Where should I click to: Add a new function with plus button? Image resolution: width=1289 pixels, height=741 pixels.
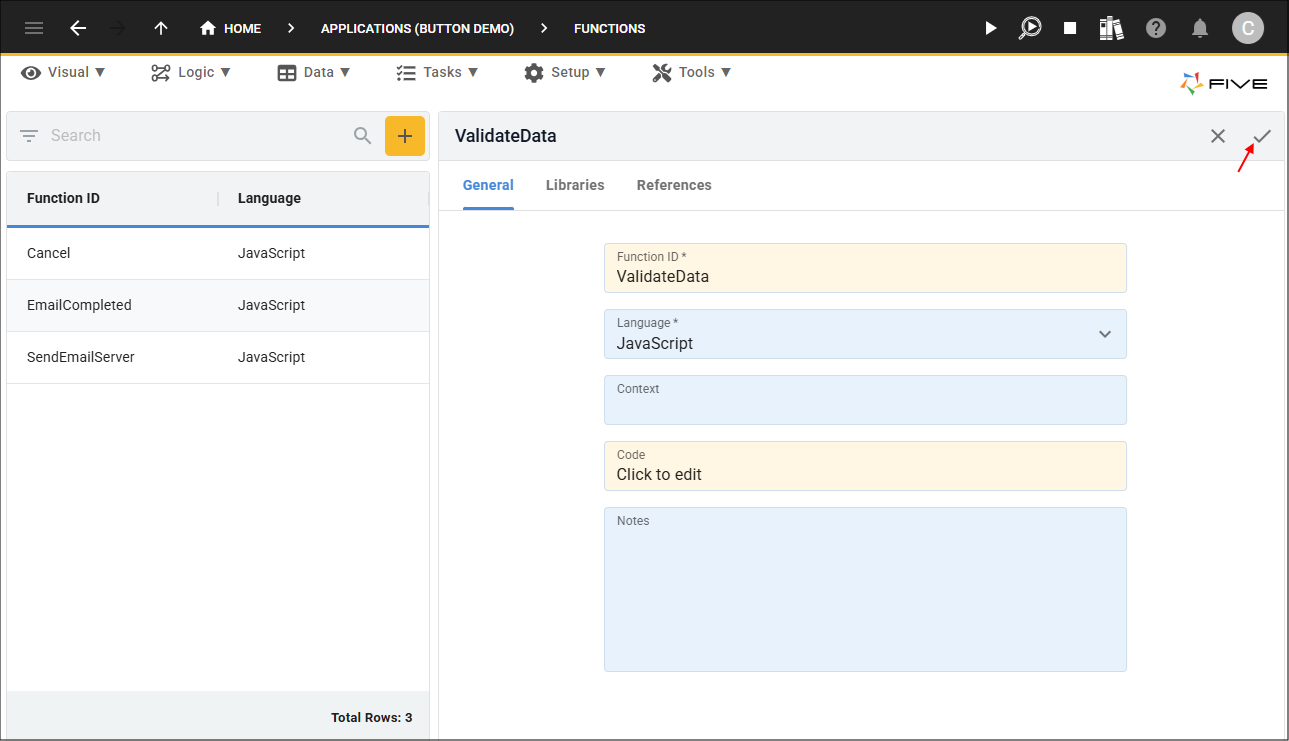[x=405, y=136]
